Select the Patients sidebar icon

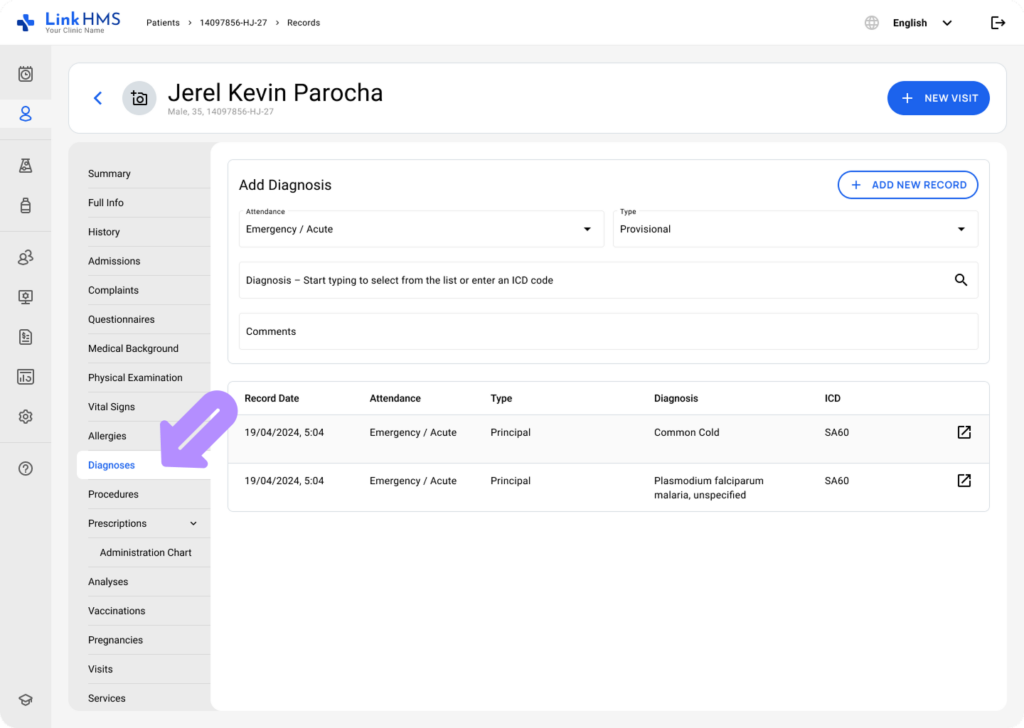25,113
